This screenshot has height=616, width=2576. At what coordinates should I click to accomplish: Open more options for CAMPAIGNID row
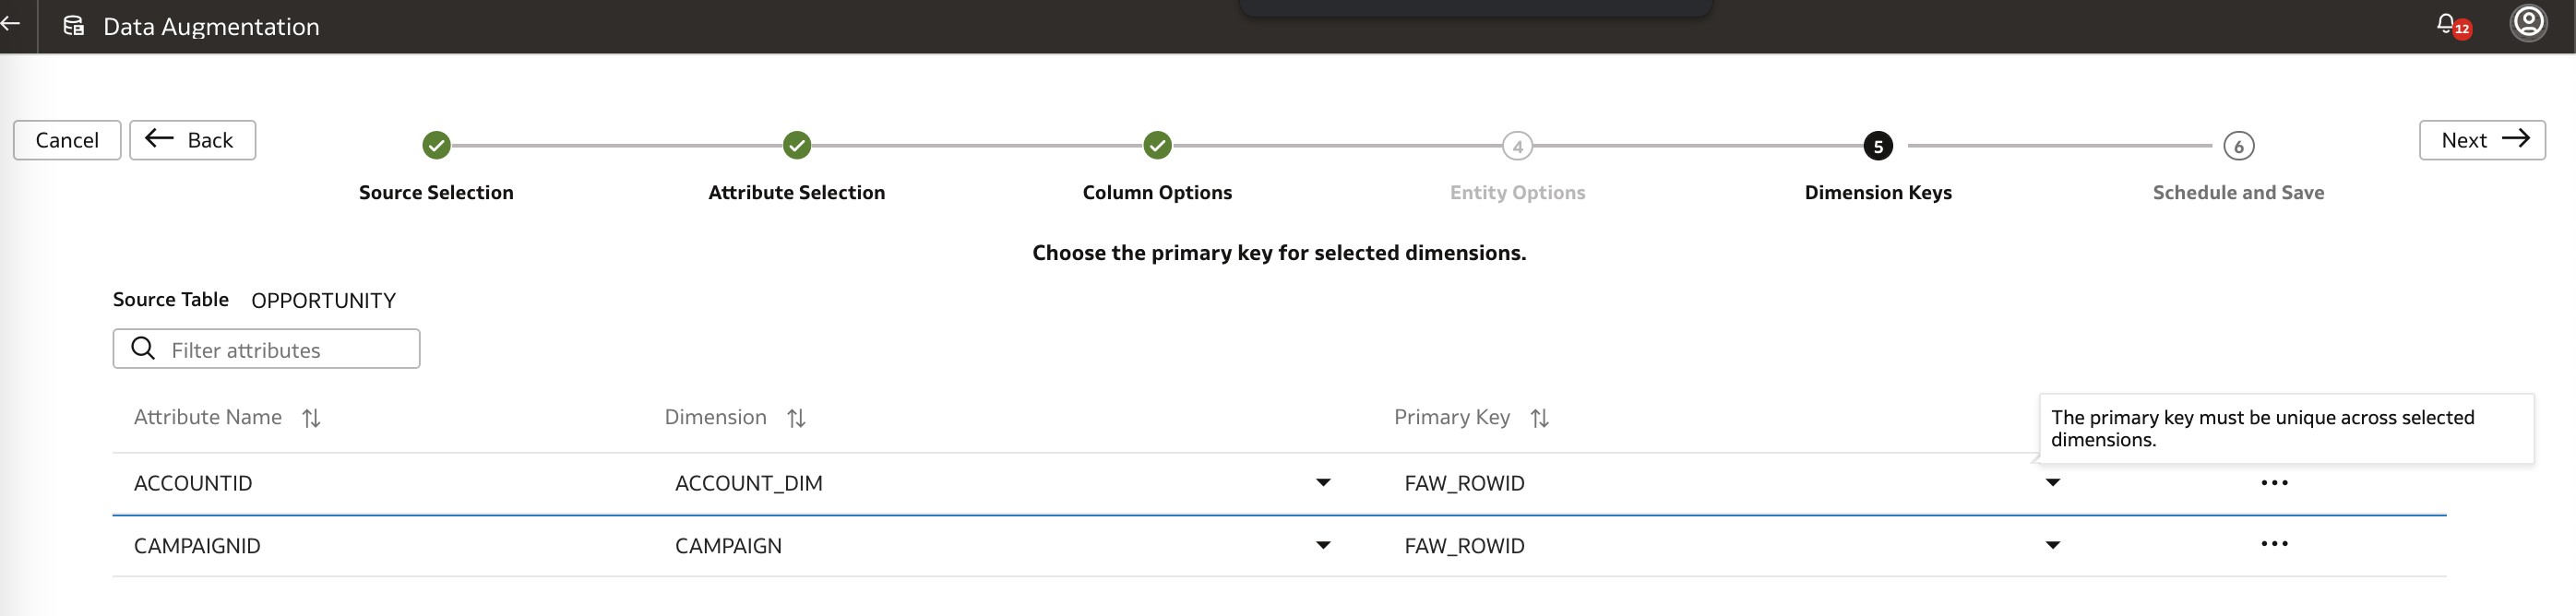pyautogui.click(x=2274, y=544)
